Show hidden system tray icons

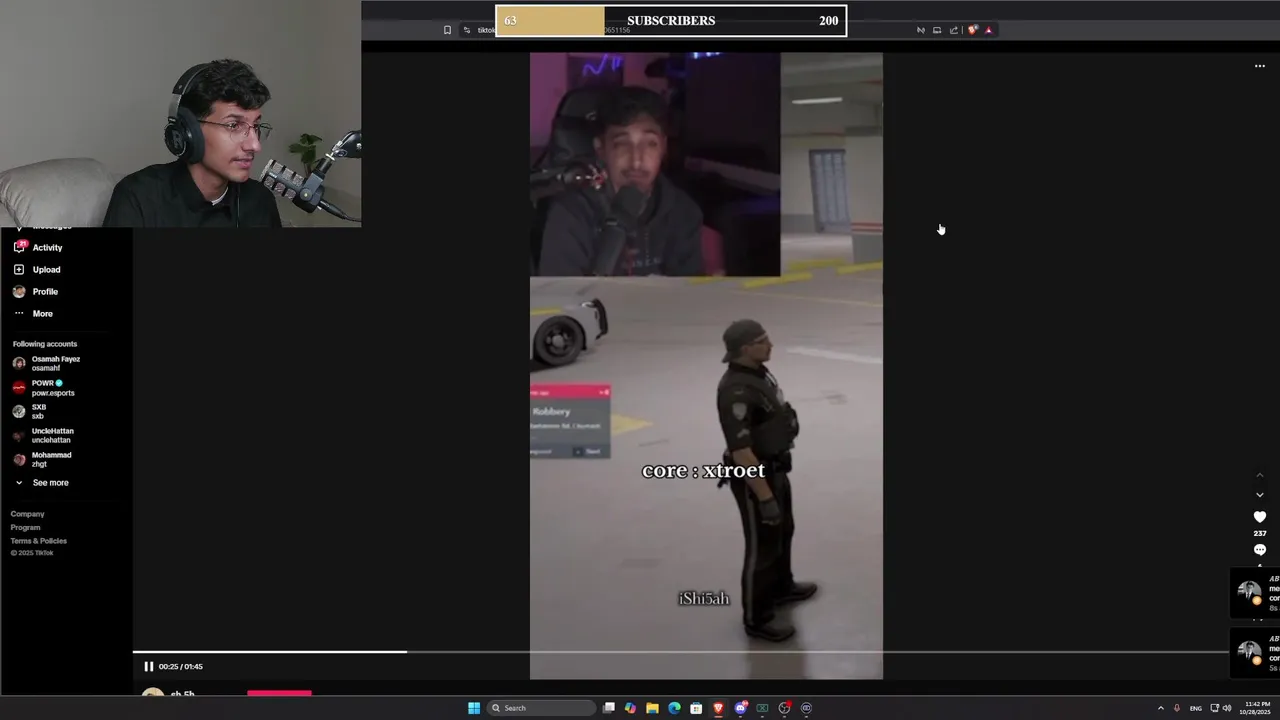pos(1160,708)
